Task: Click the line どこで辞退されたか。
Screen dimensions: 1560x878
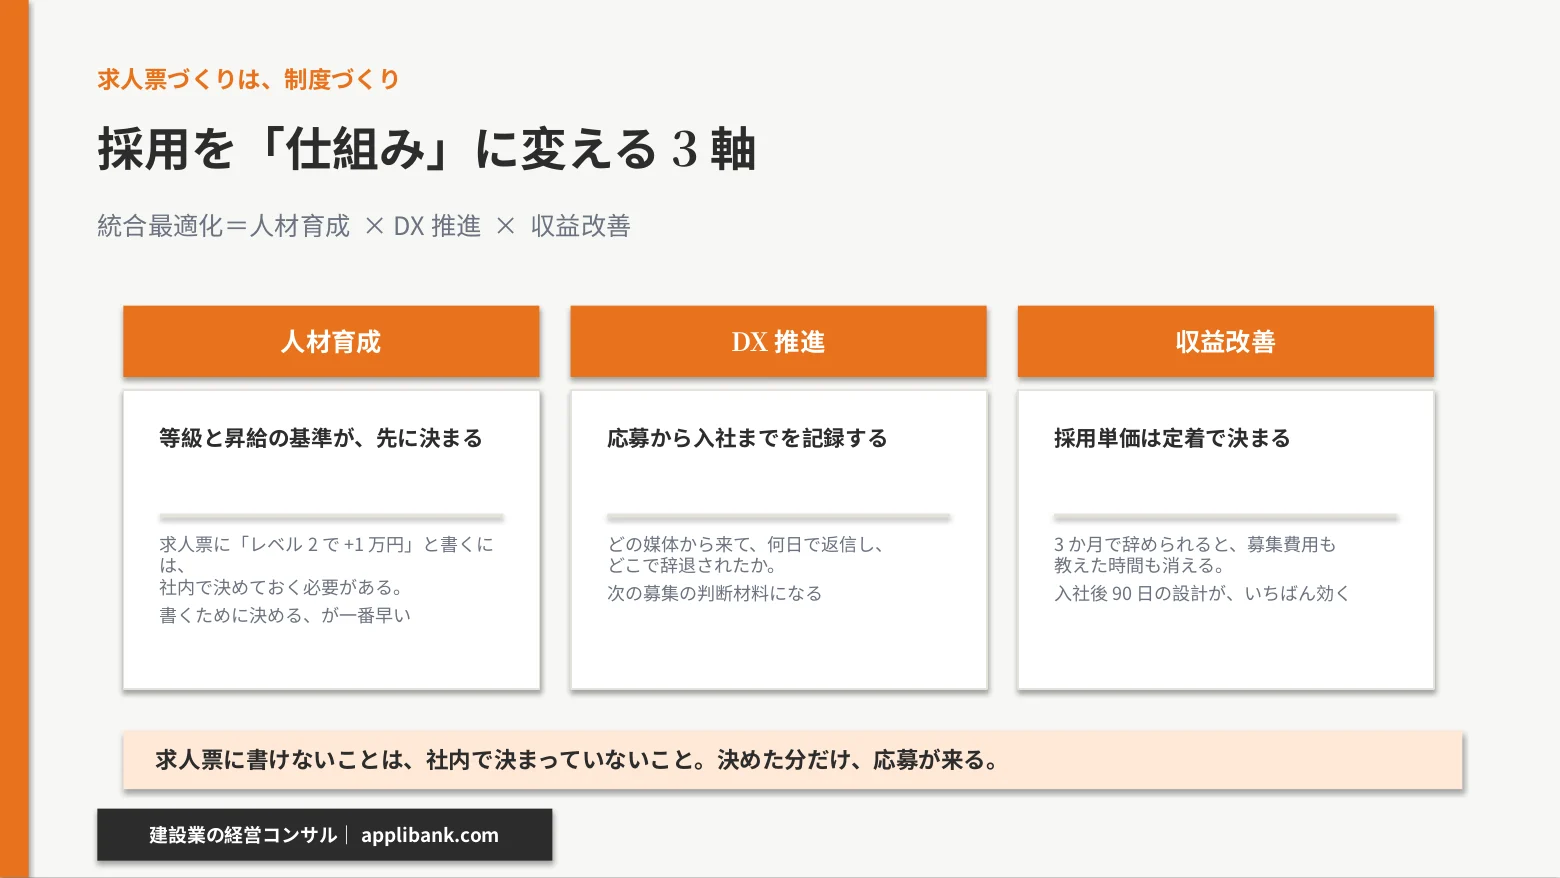Action: click(692, 565)
